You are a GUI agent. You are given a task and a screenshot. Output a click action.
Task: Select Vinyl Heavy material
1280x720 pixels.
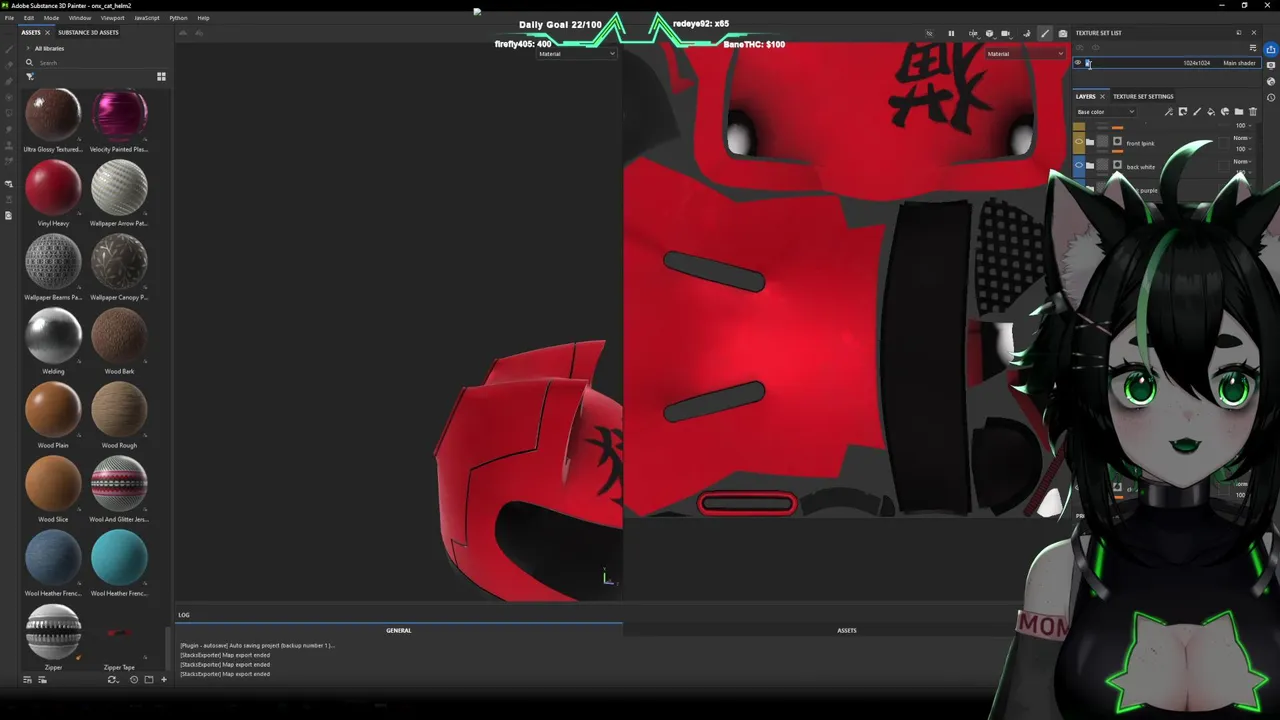pyautogui.click(x=53, y=187)
